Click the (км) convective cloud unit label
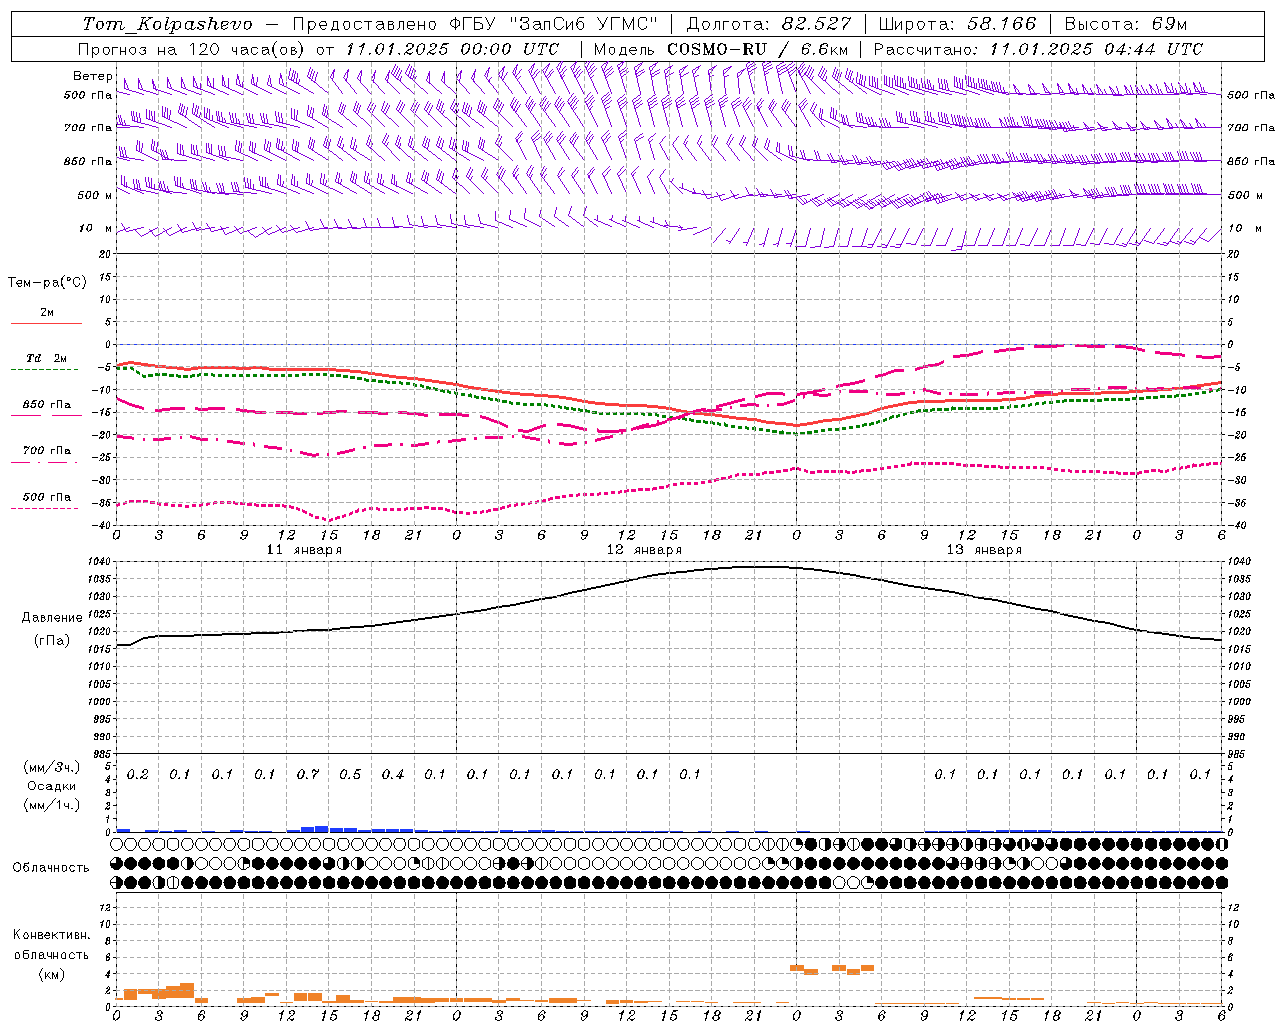The image size is (1280, 1024). click(52, 974)
